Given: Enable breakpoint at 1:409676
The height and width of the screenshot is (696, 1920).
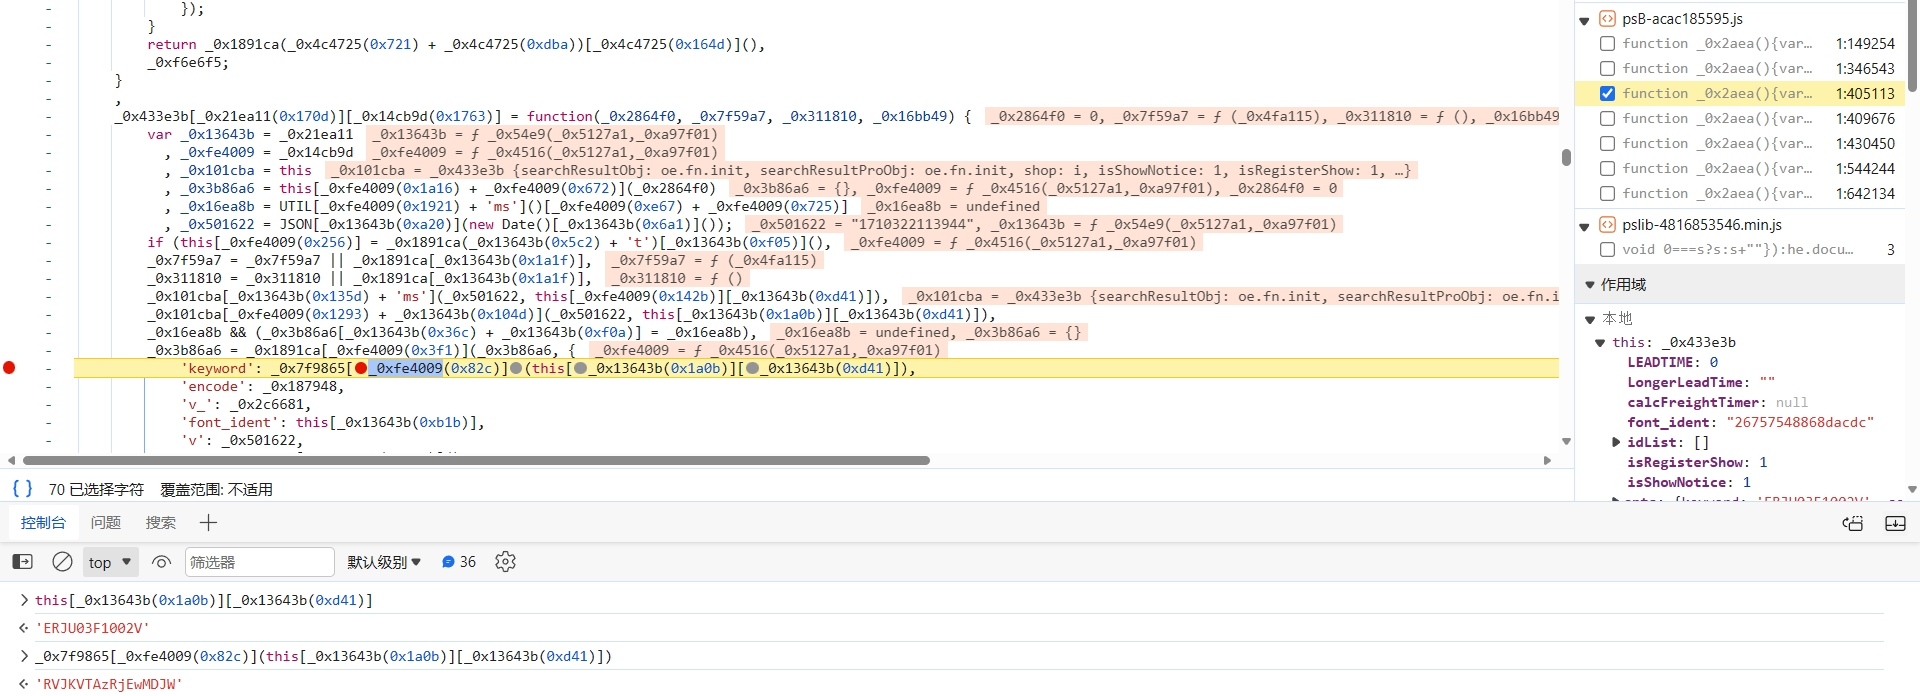Looking at the screenshot, I should 1607,118.
